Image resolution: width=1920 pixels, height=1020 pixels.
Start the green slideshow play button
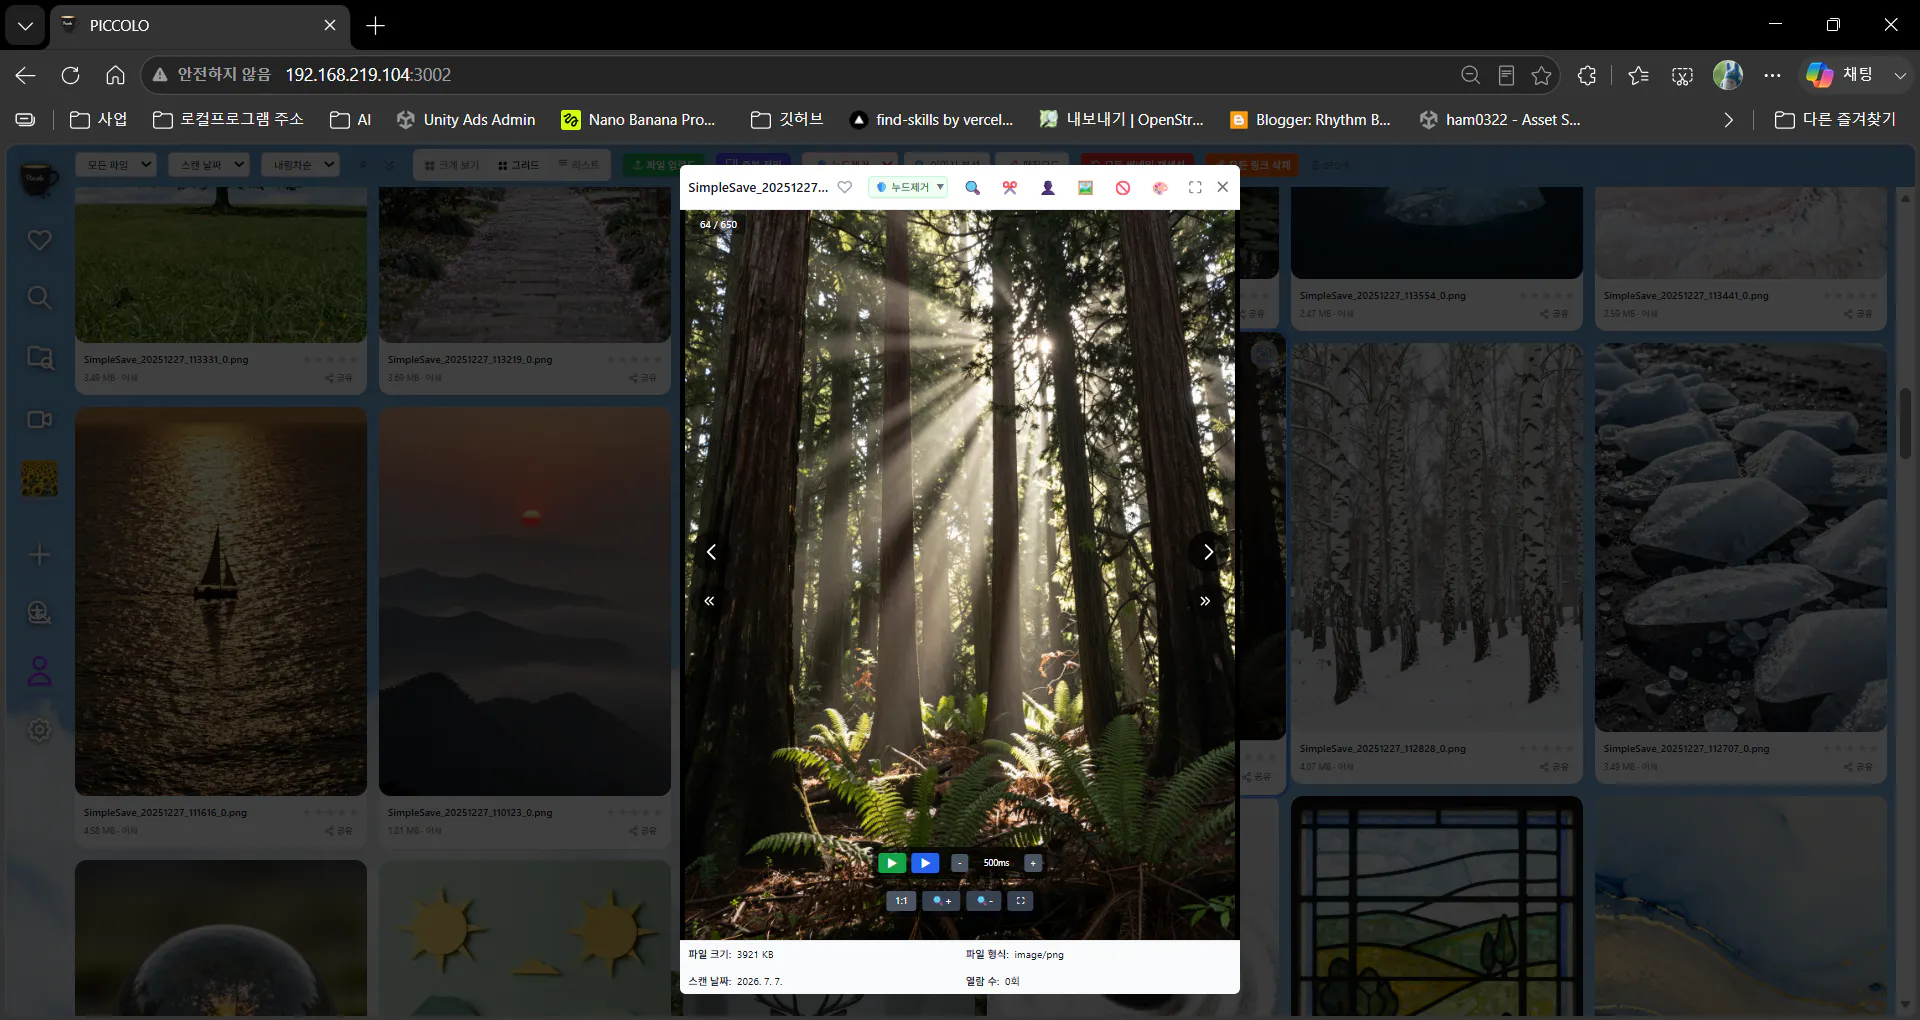pyautogui.click(x=892, y=863)
